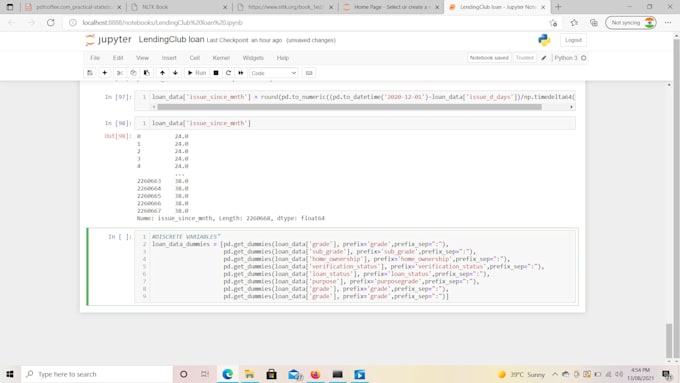Open the View menu
The width and height of the screenshot is (680, 383).
click(x=142, y=58)
